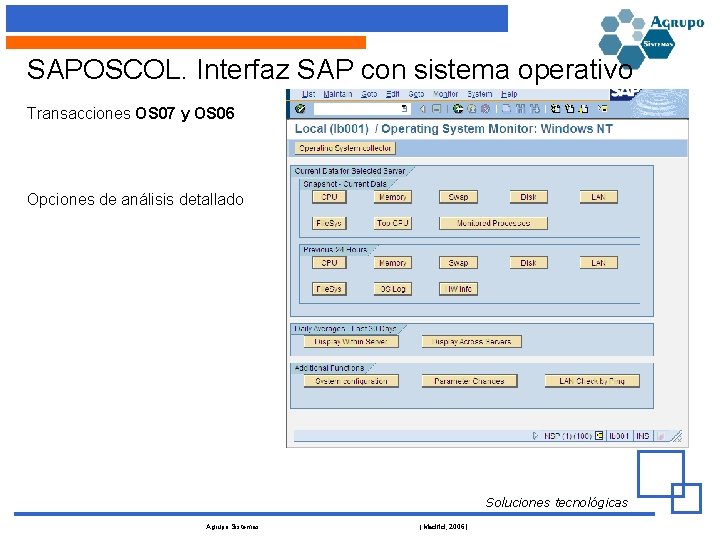Open the Edit menu
Image resolution: width=720 pixels, height=540 pixels.
tap(393, 94)
